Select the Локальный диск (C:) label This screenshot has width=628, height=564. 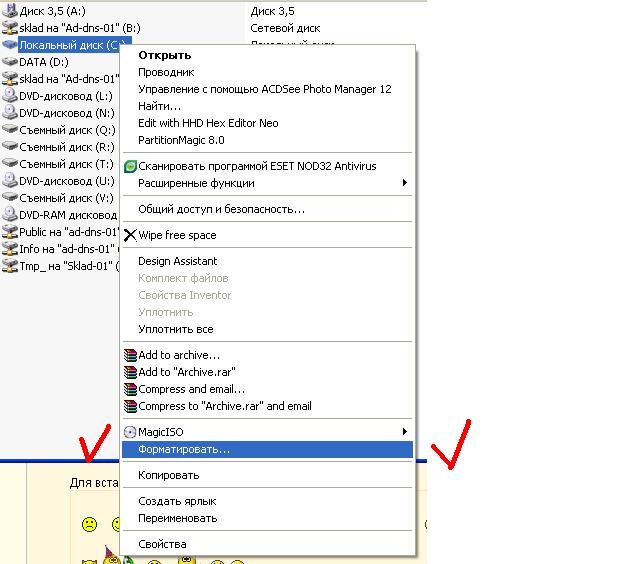[69, 45]
